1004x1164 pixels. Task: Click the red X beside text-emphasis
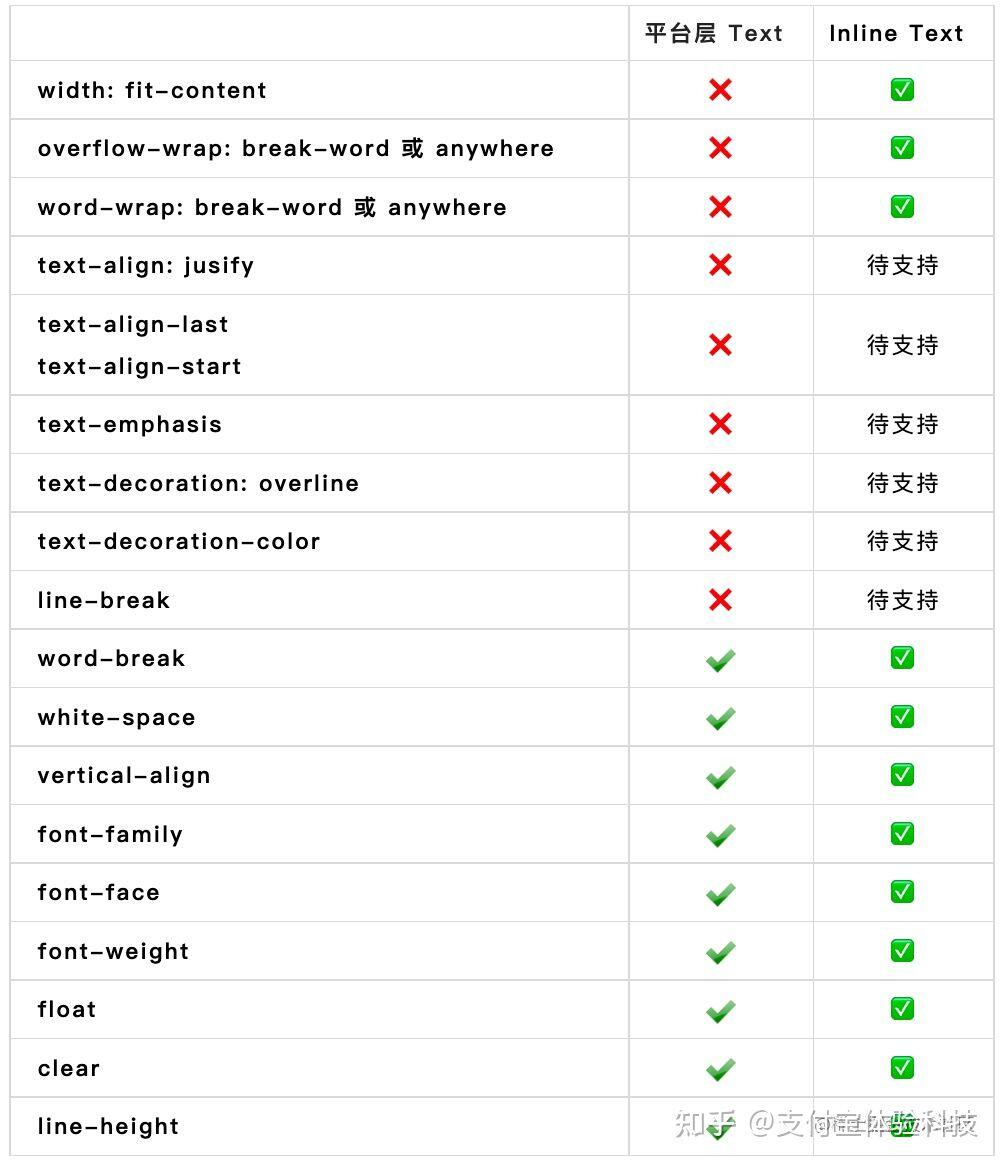pos(720,424)
